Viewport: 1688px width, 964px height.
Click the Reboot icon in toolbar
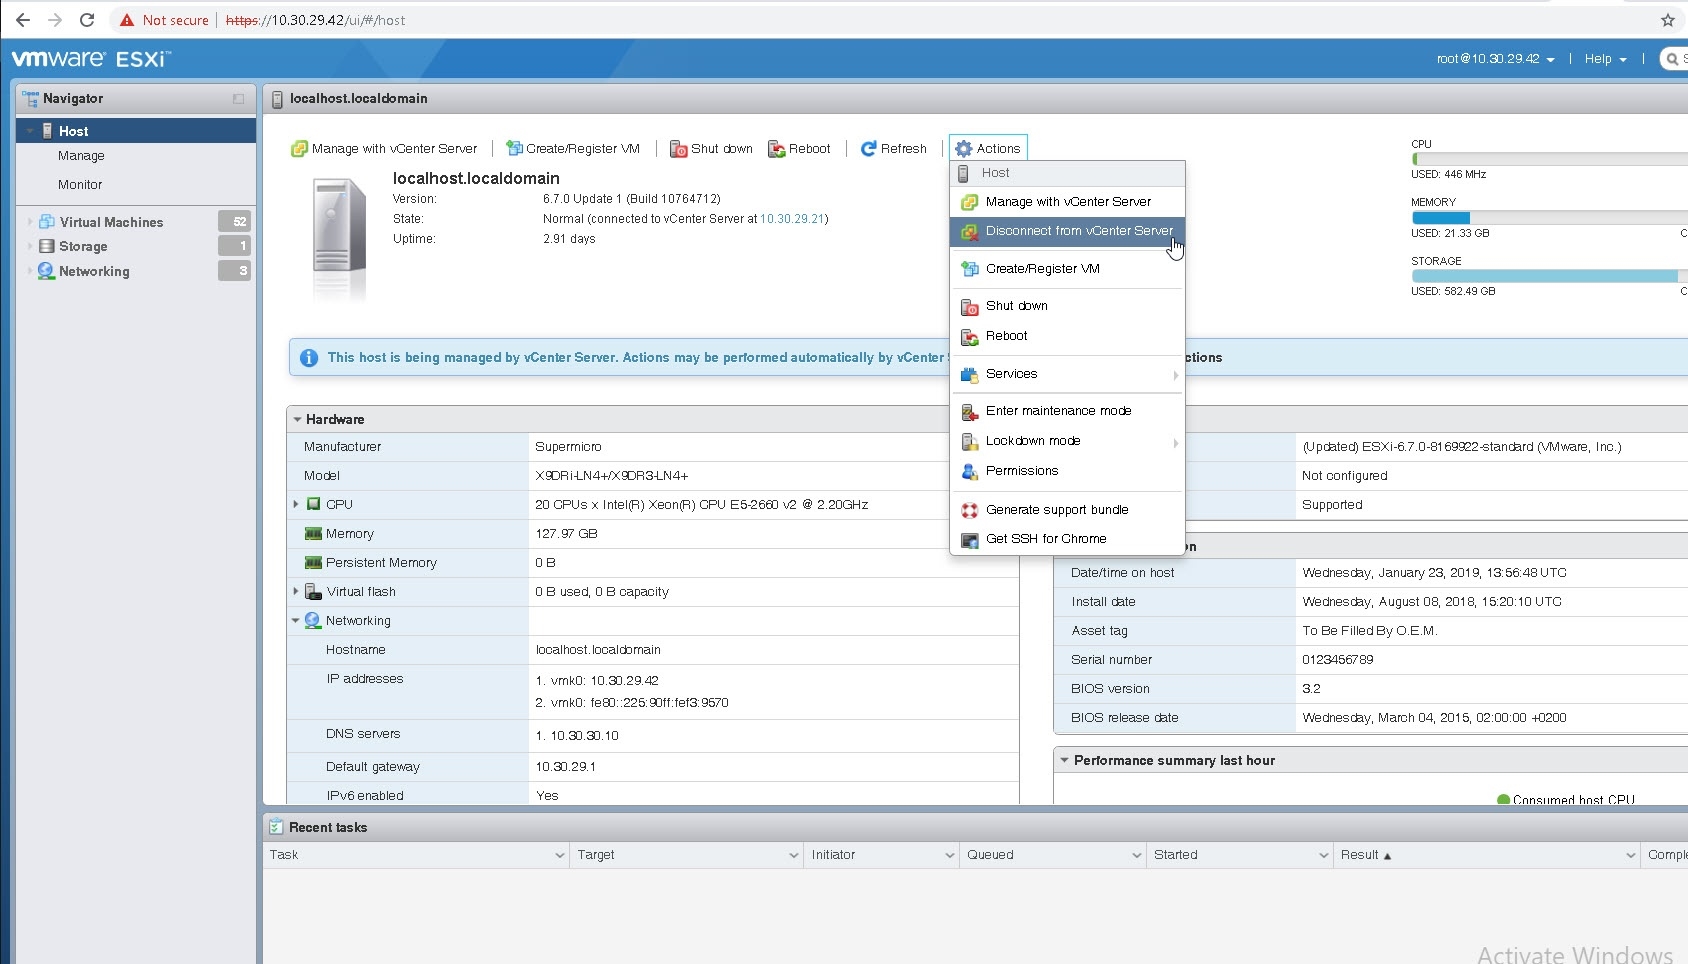(x=776, y=149)
